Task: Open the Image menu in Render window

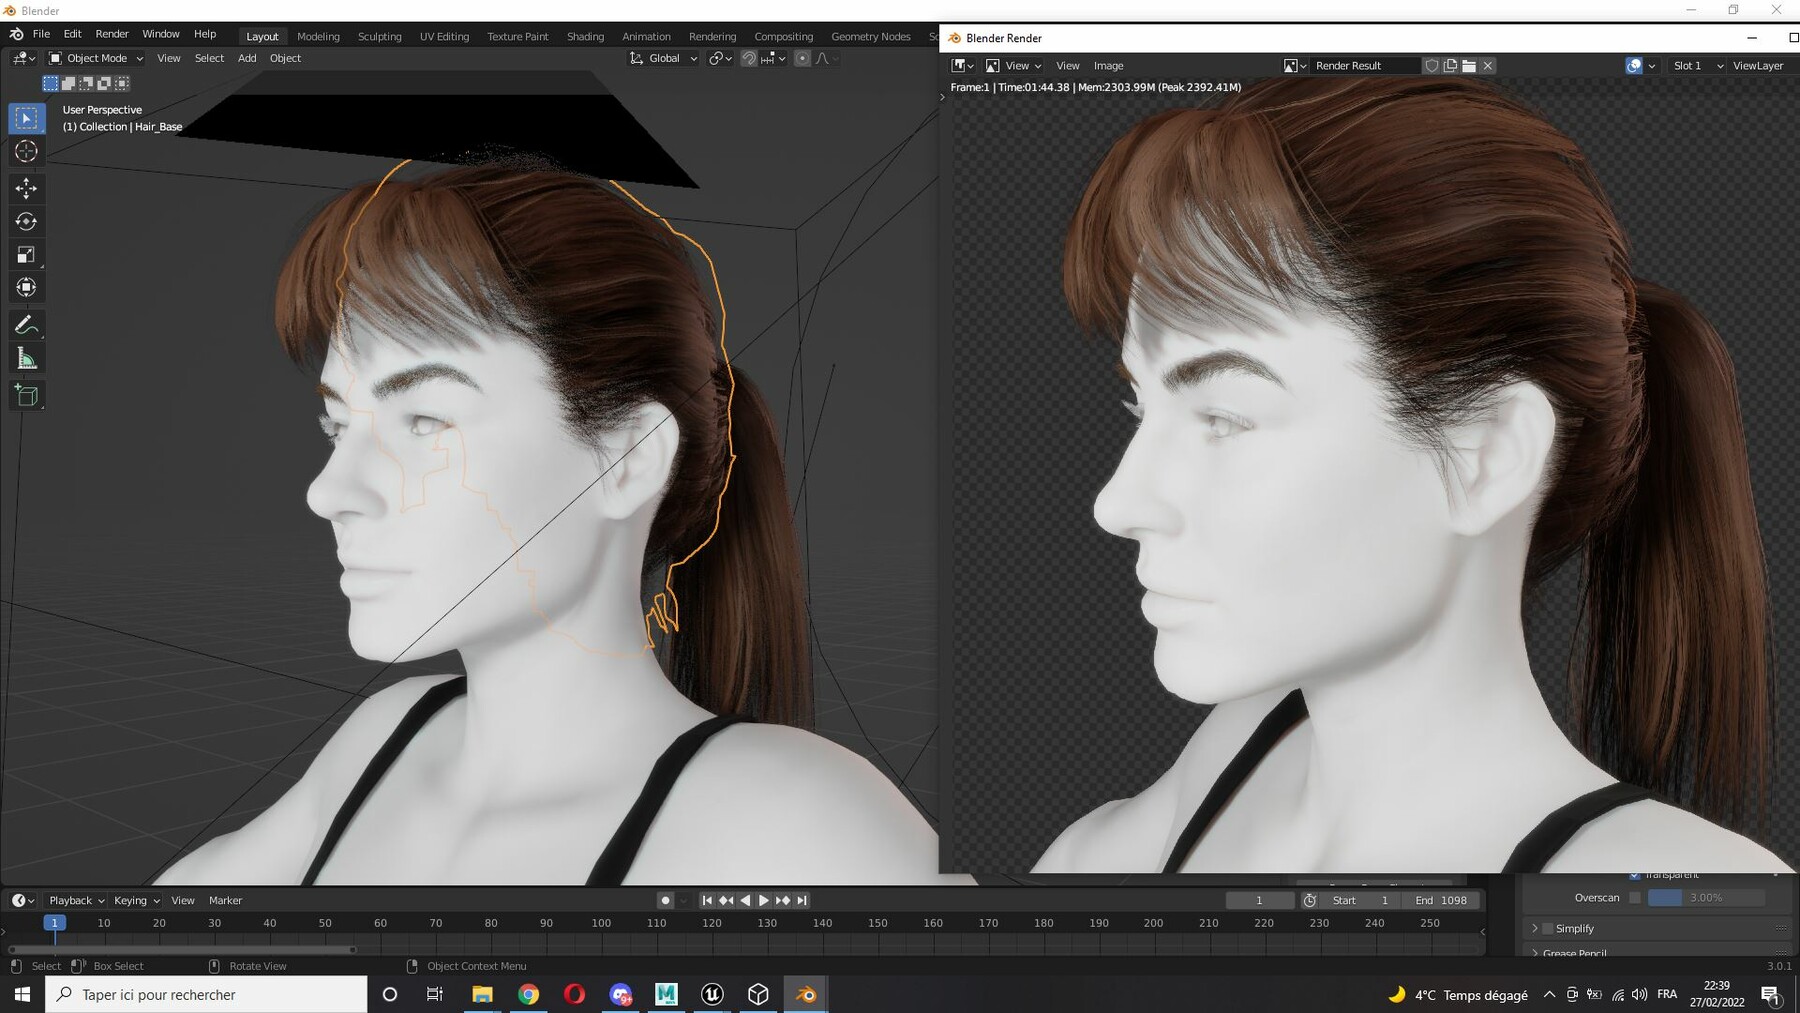Action: [1108, 66]
